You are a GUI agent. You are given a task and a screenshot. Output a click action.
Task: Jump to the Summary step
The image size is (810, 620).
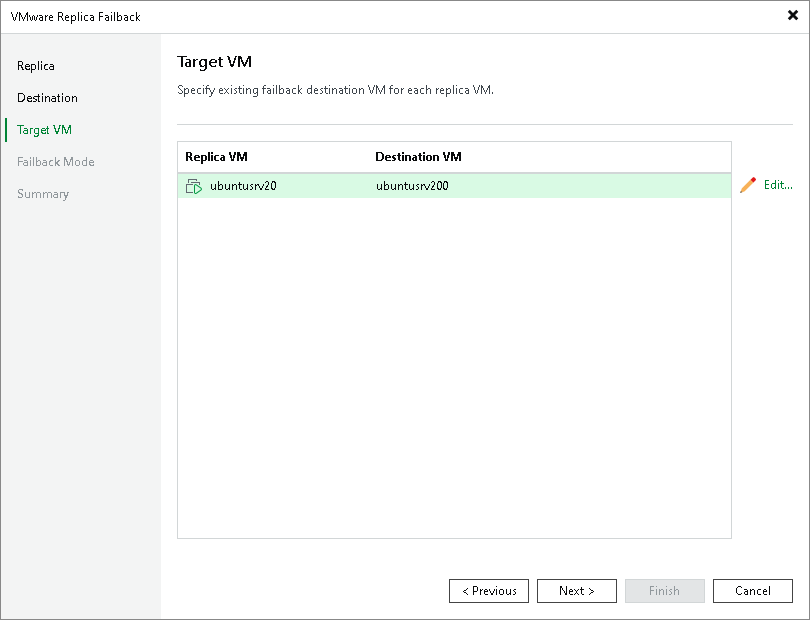pyautogui.click(x=43, y=194)
